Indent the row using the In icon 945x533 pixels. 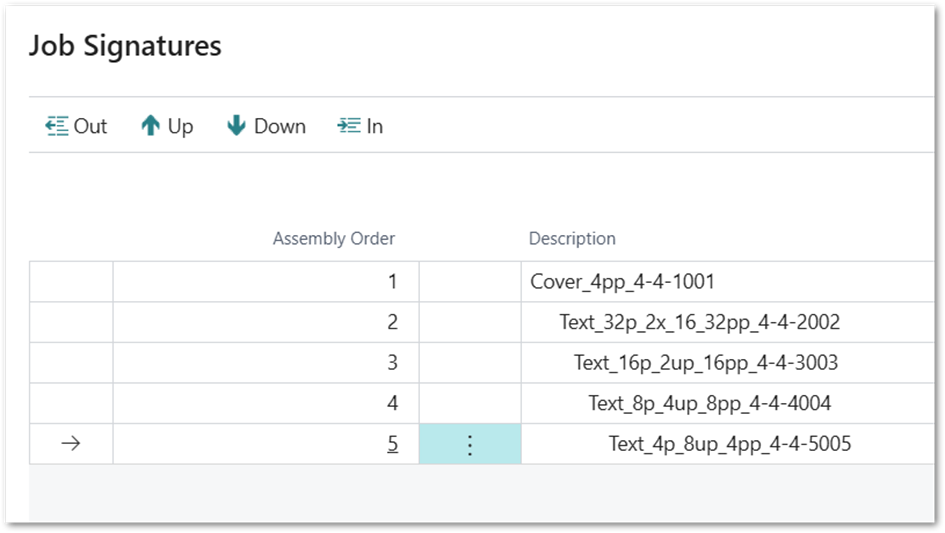pos(348,126)
